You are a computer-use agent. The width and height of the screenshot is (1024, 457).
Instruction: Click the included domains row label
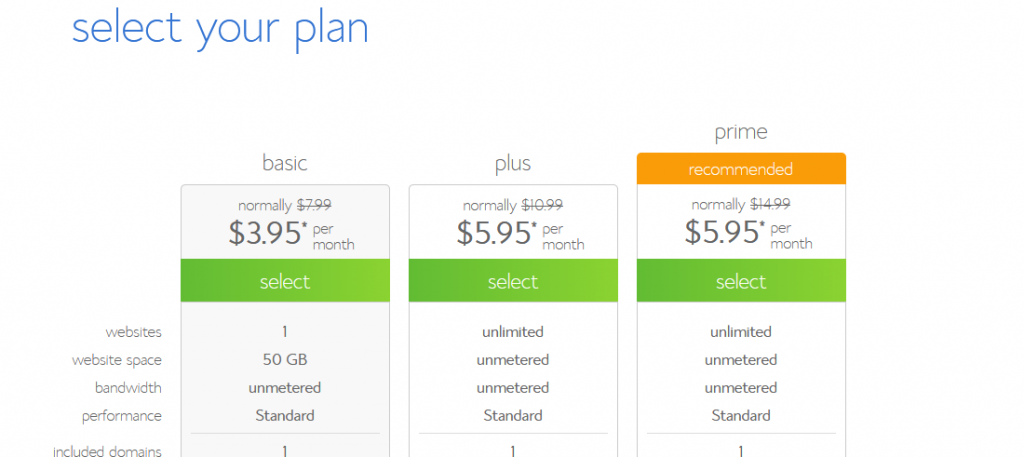pyautogui.click(x=107, y=451)
